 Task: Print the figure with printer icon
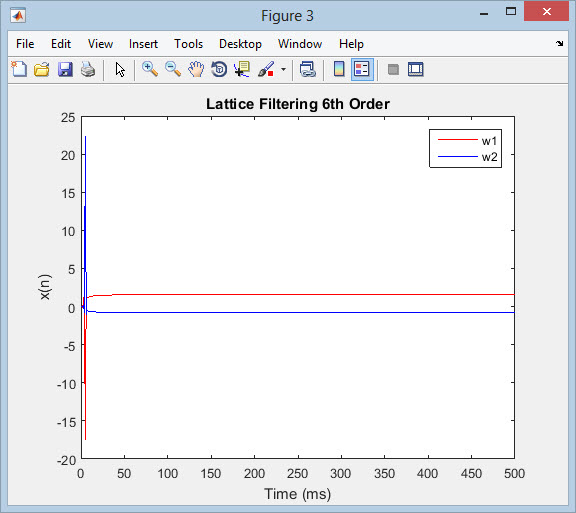point(88,69)
